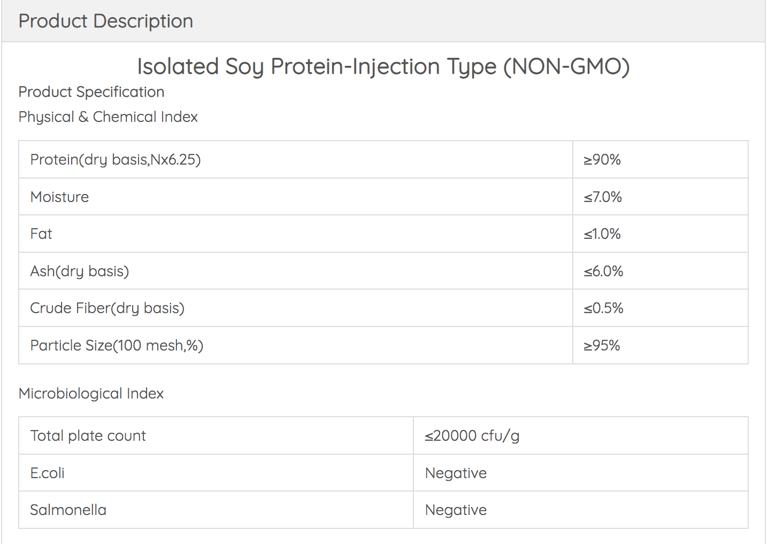Select the Isolated Soy Protein-Injection Type title
Screen dimensions: 768x544
(x=383, y=67)
